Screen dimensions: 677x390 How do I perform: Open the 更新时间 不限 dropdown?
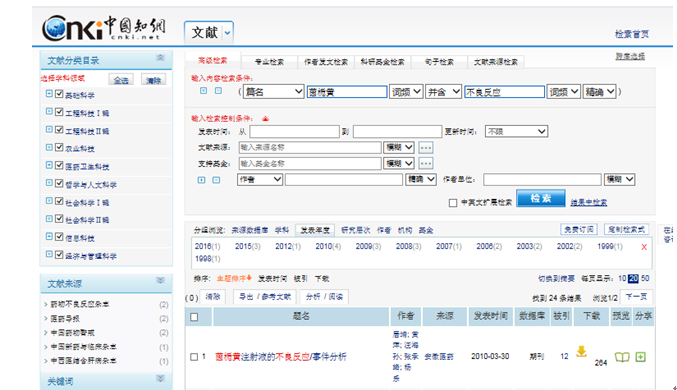point(516,131)
